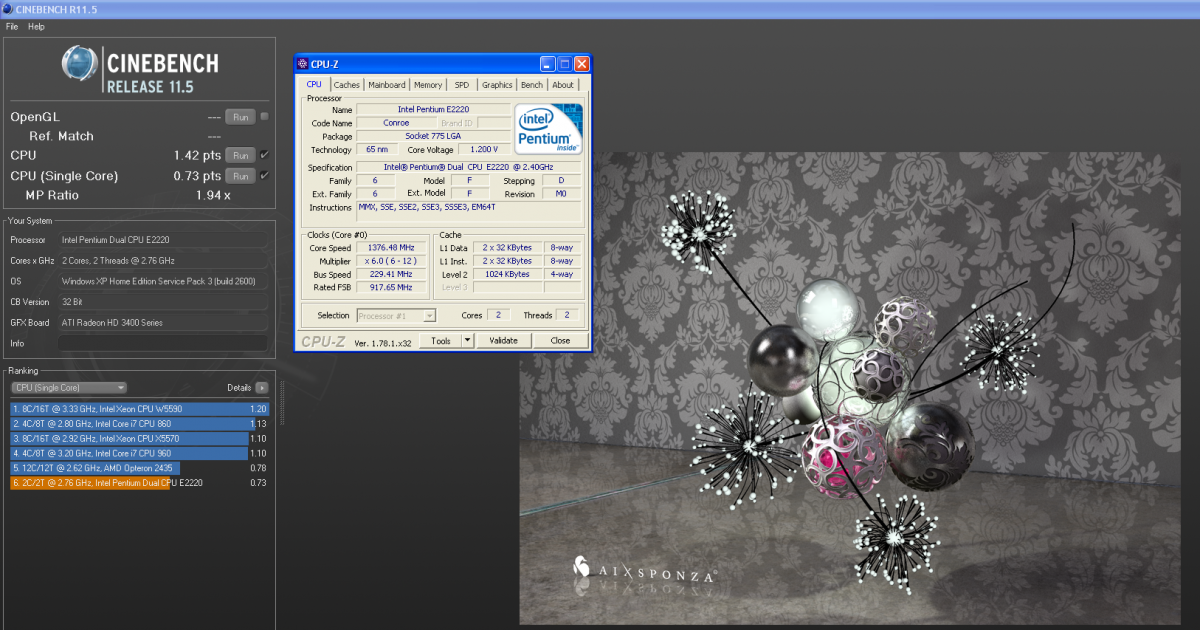
Task: Maximize the CPU-Z window
Action: tap(564, 64)
